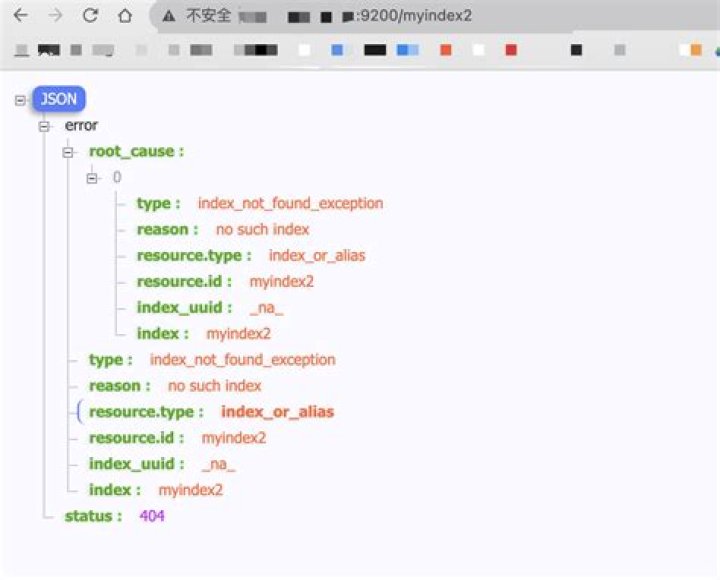Click error-level type key
Screen dimensions: 720x580
click(x=111, y=360)
